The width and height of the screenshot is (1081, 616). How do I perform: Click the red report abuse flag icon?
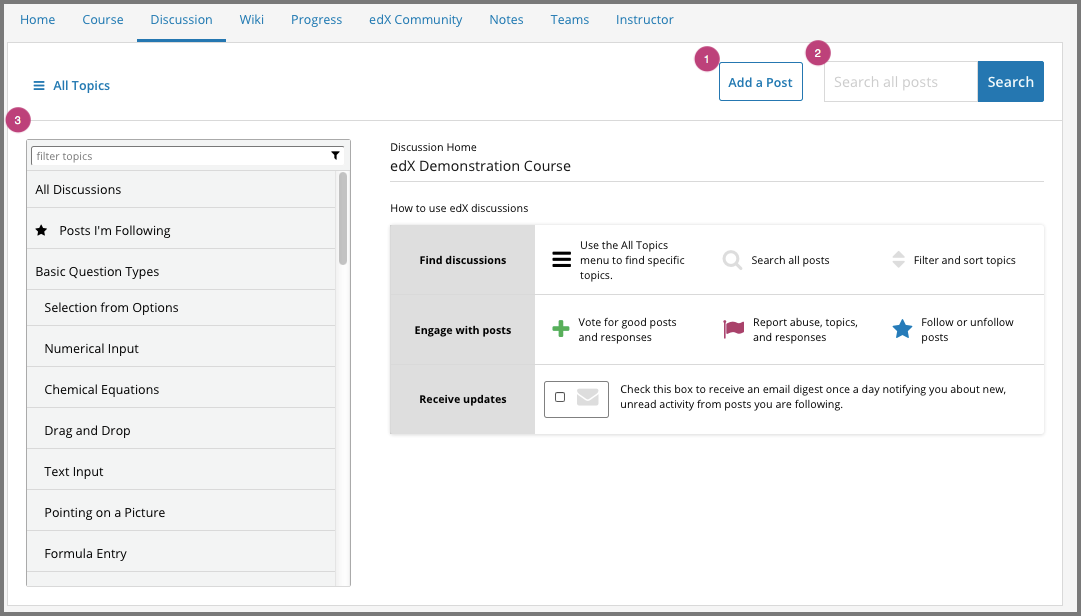click(734, 330)
